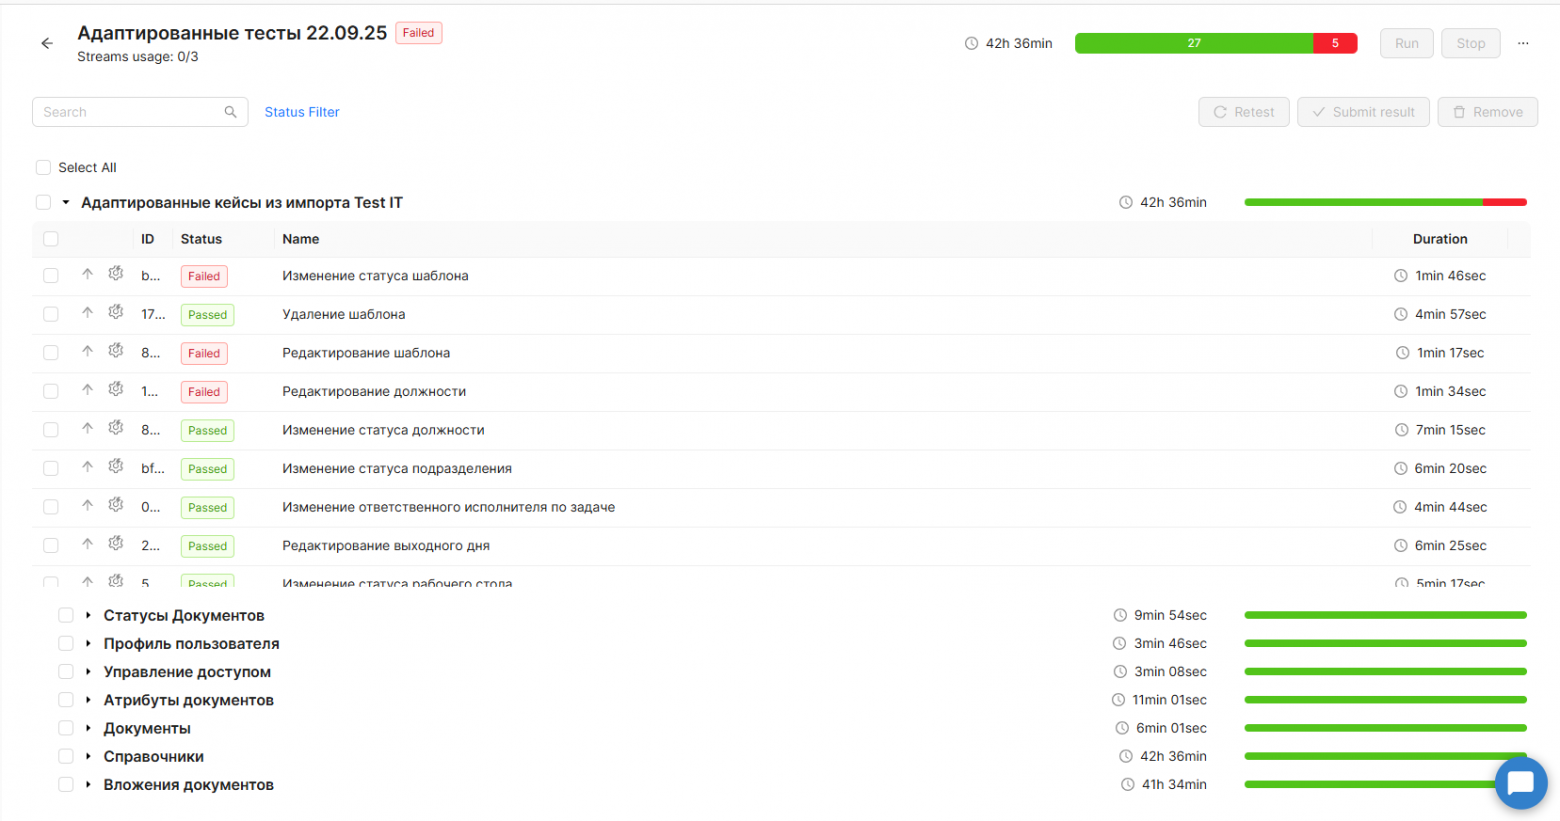Click up-arrow icon for Редактирование выходного дня row
This screenshot has width=1560, height=821.
tap(88, 544)
